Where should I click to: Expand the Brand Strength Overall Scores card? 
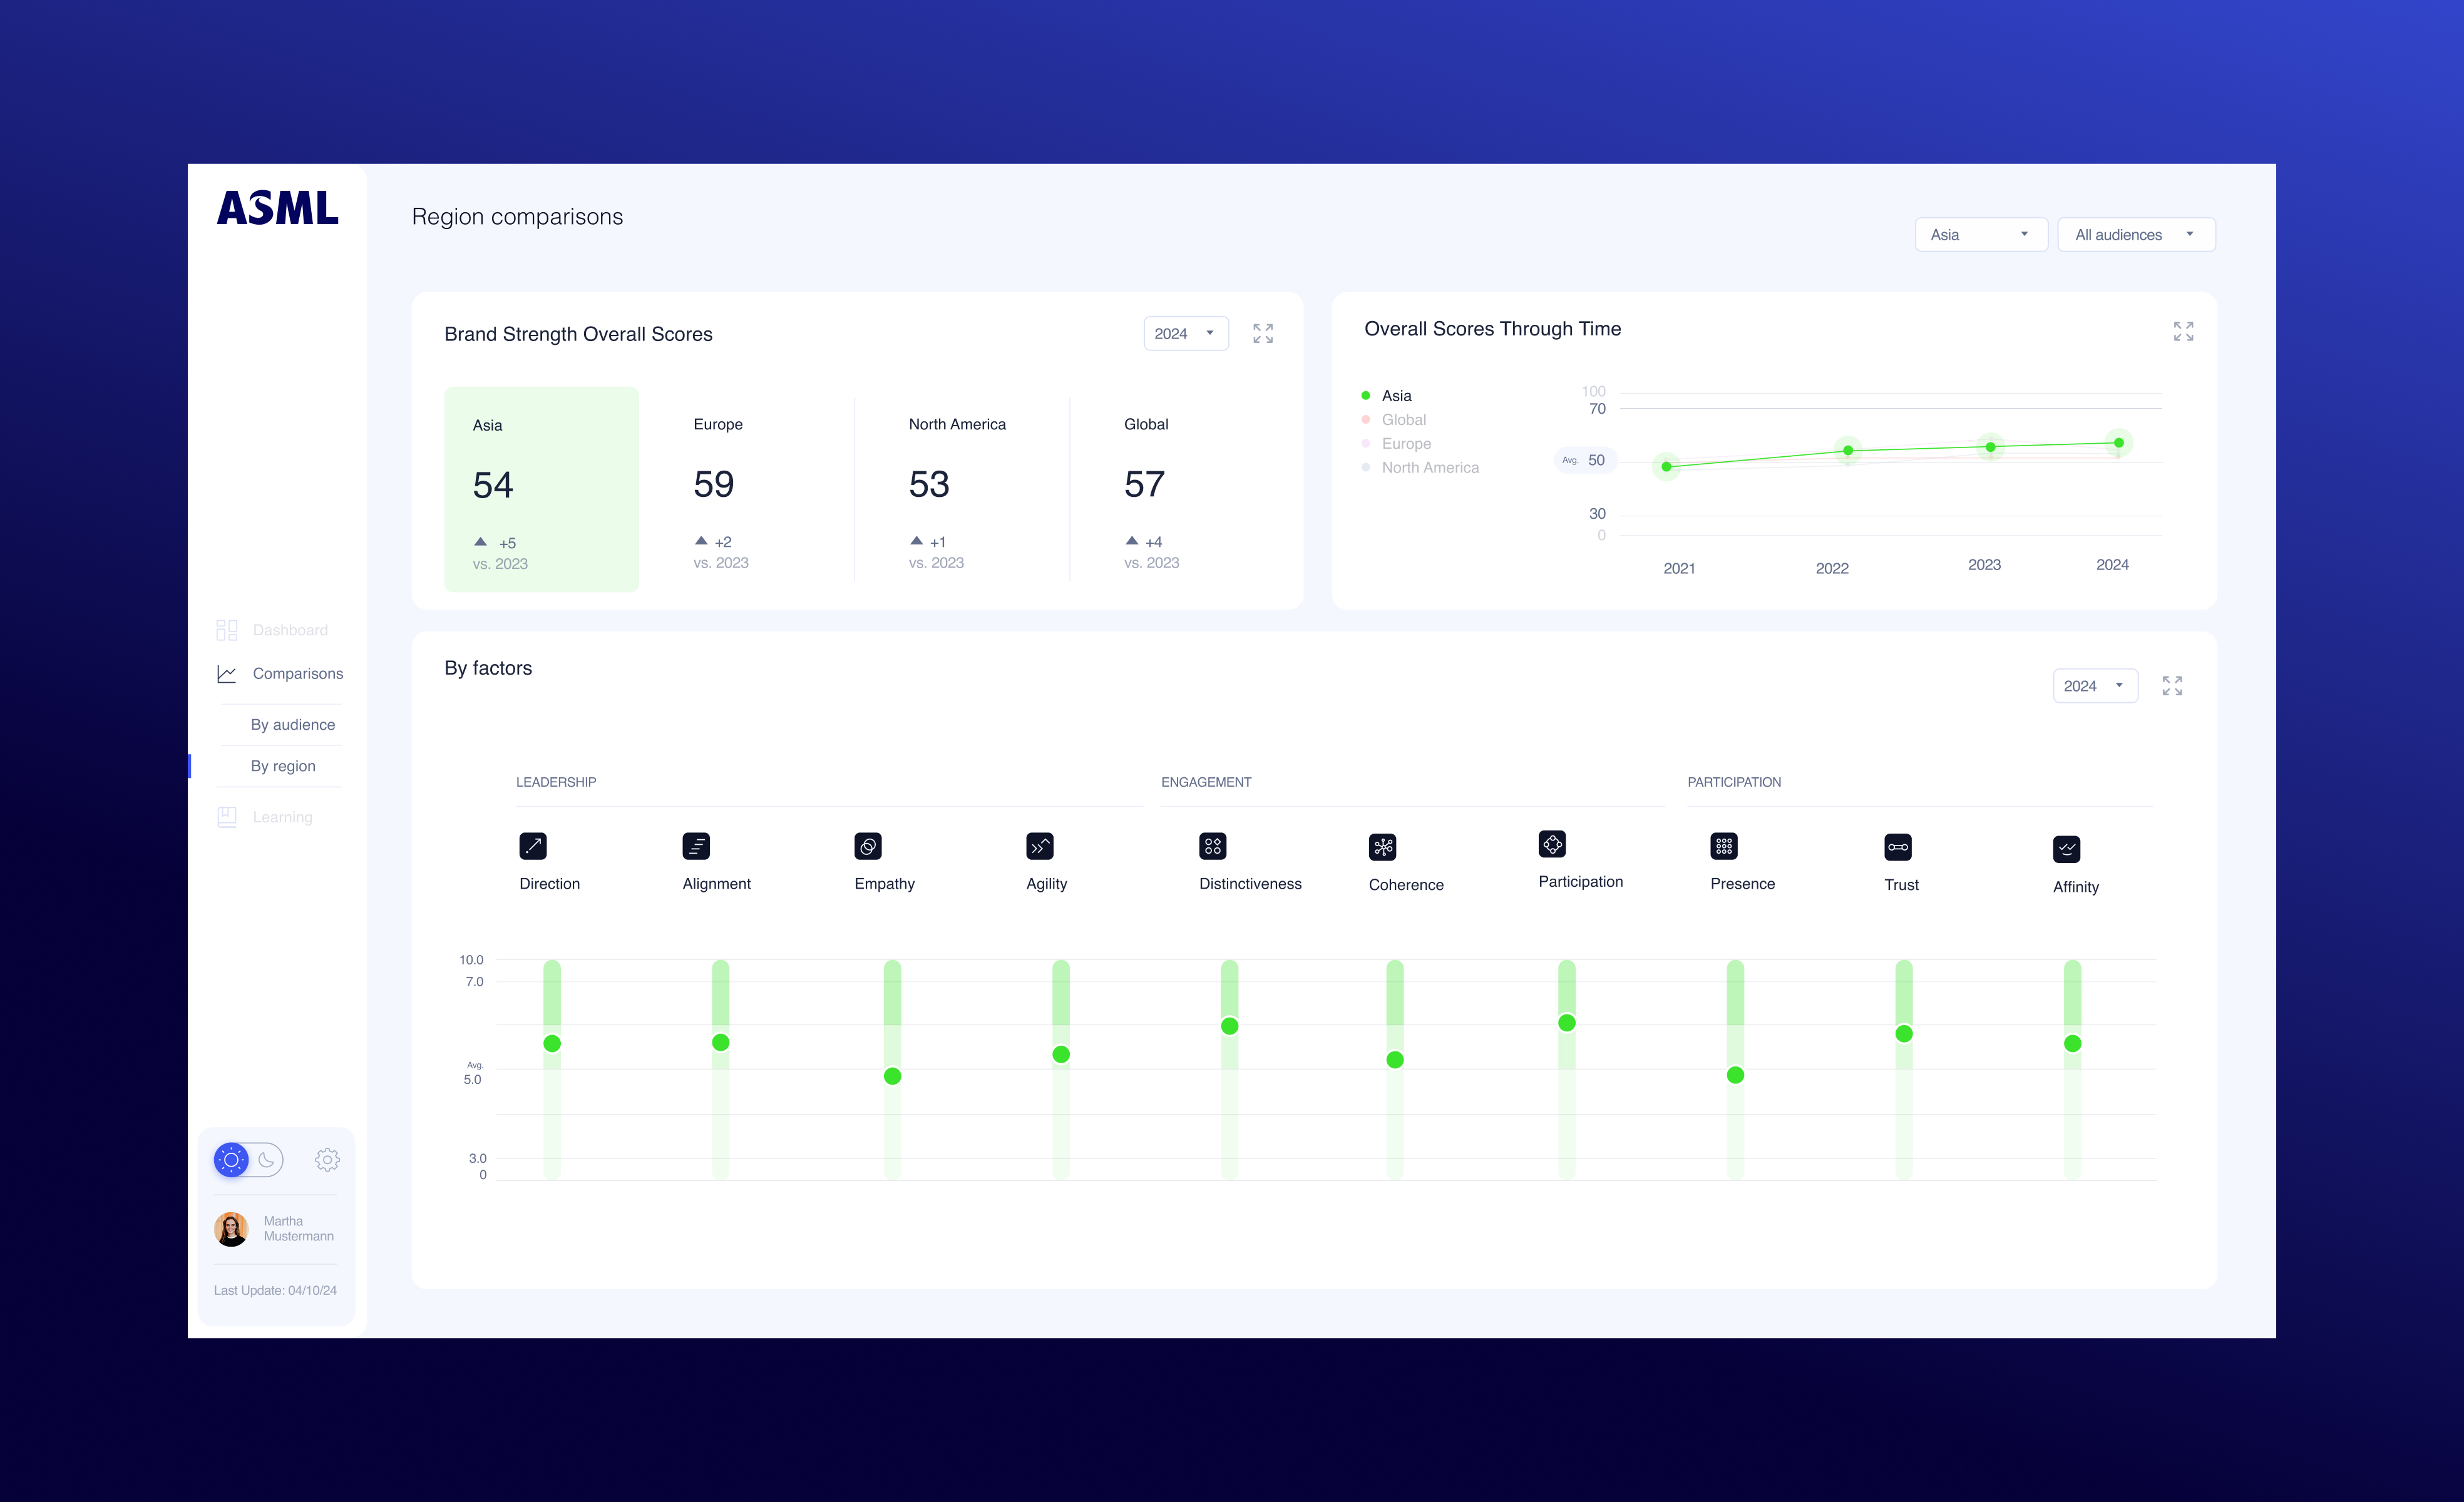pyautogui.click(x=1263, y=333)
